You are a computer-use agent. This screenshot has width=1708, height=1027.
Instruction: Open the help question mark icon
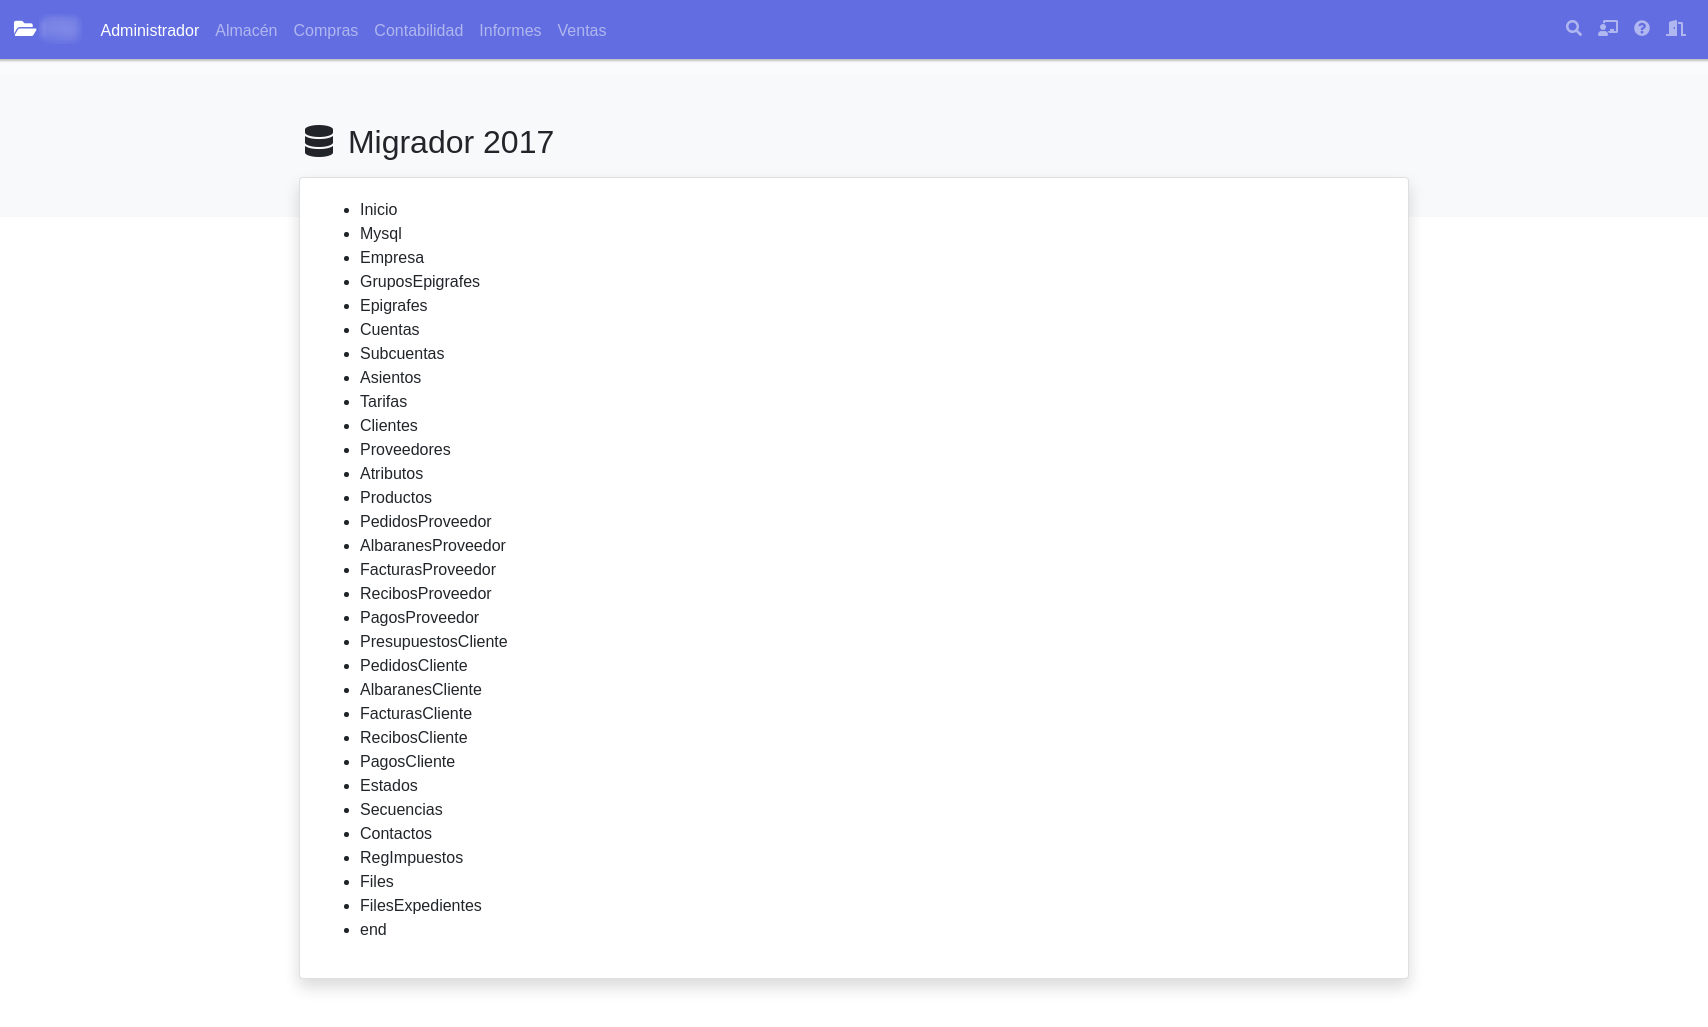pos(1641,29)
